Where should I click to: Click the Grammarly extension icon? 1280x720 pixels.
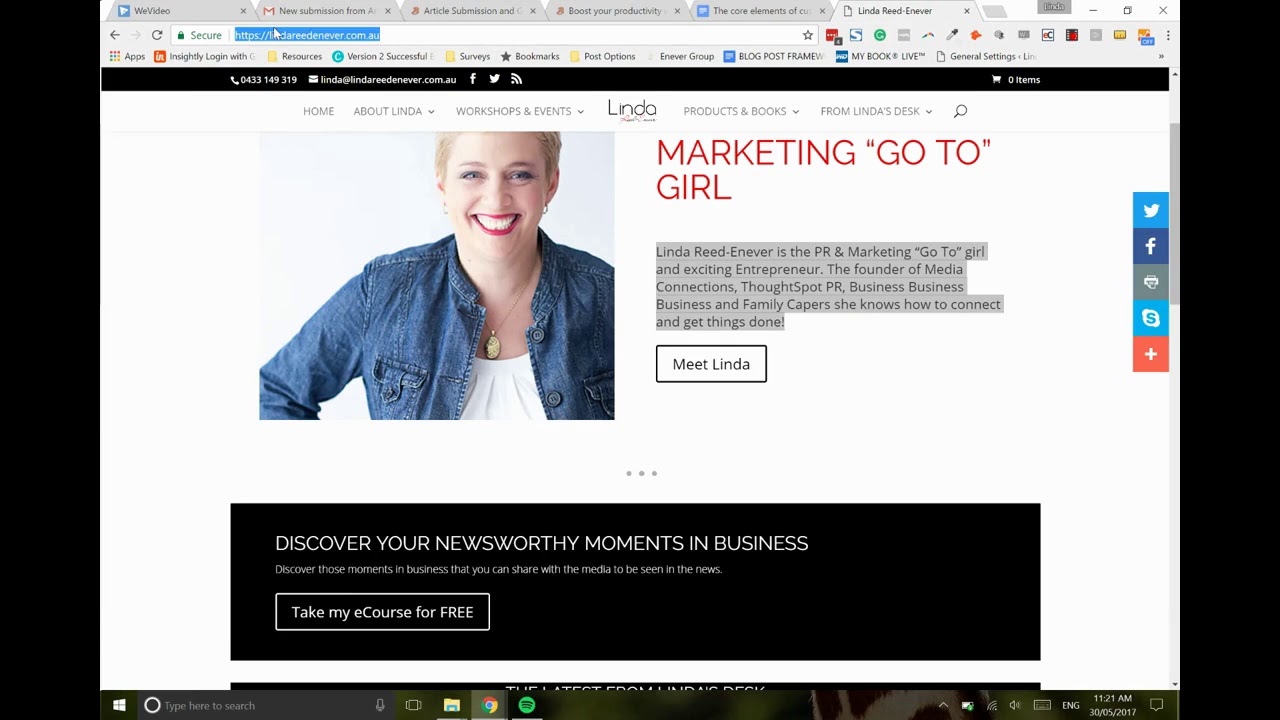coord(880,35)
